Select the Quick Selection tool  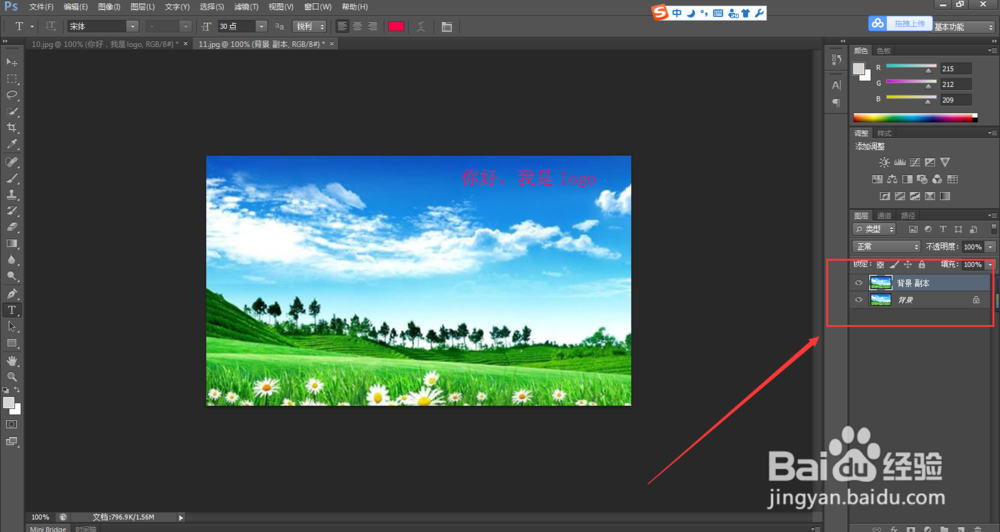[11, 112]
